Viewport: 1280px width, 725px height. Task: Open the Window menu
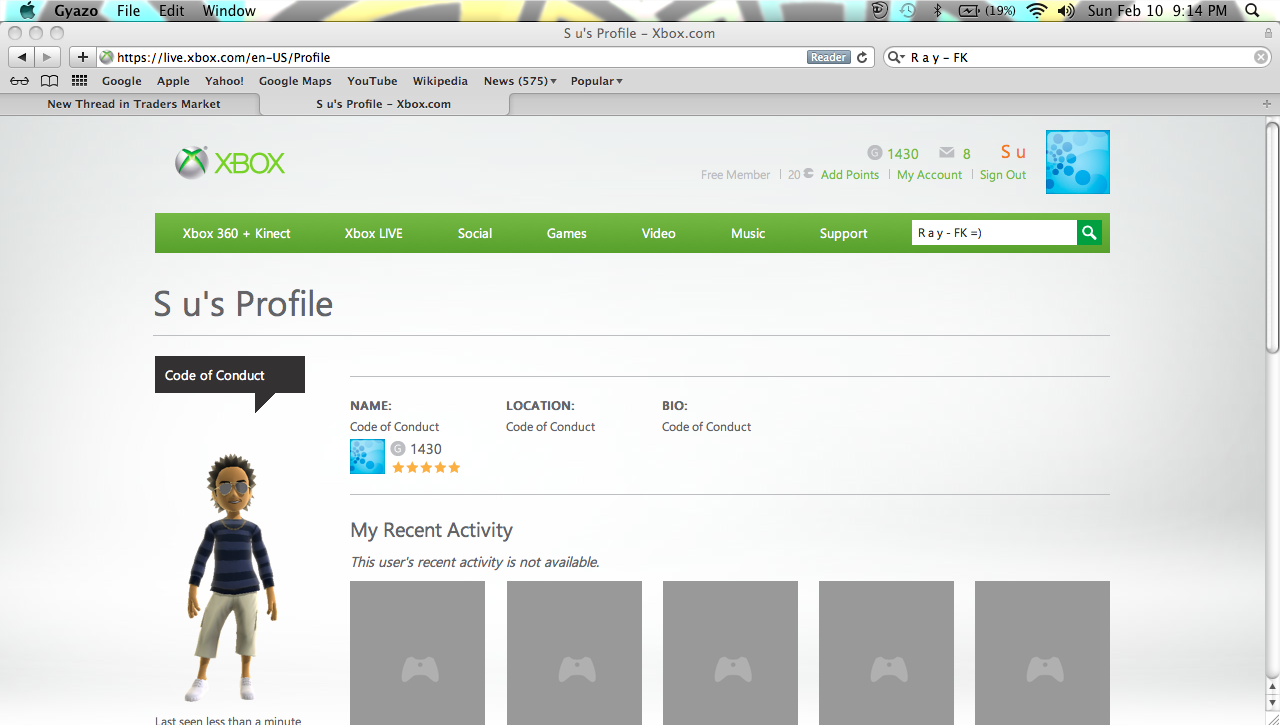[x=229, y=11]
